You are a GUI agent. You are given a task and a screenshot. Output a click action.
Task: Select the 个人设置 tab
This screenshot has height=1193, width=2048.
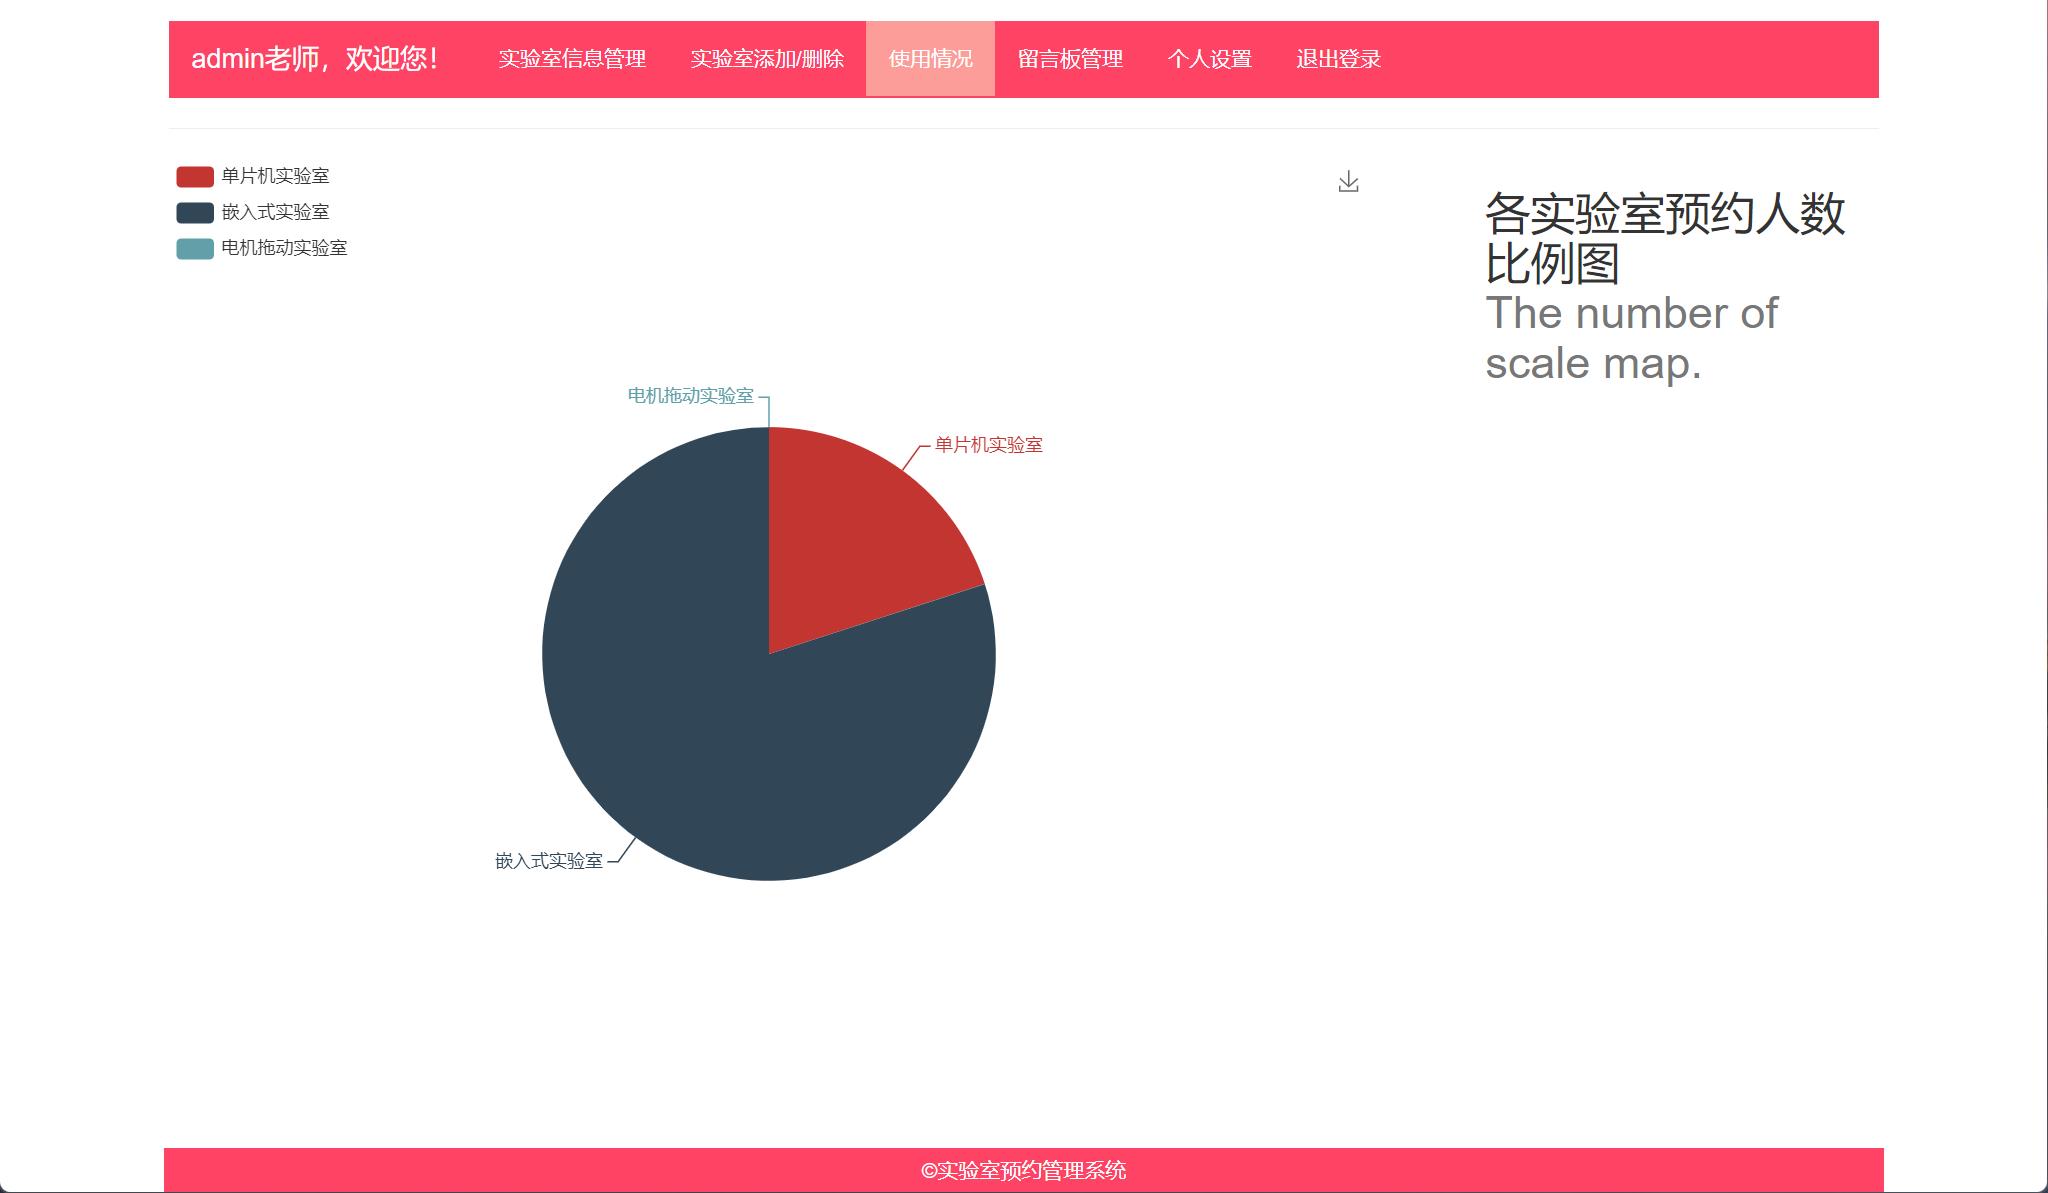point(1212,59)
